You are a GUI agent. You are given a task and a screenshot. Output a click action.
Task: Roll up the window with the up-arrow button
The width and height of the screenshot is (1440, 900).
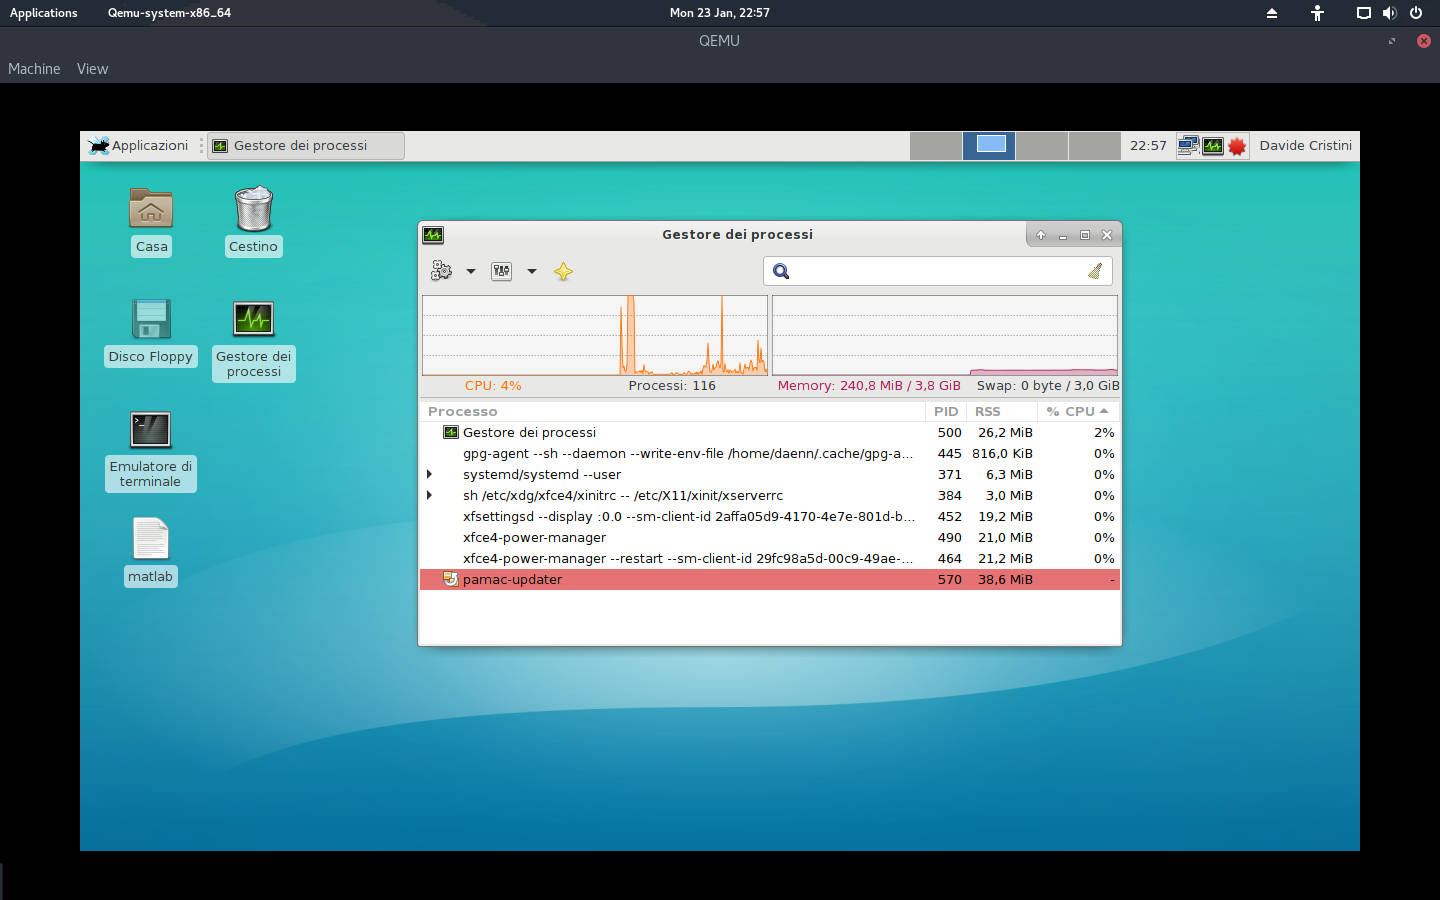pyautogui.click(x=1041, y=235)
